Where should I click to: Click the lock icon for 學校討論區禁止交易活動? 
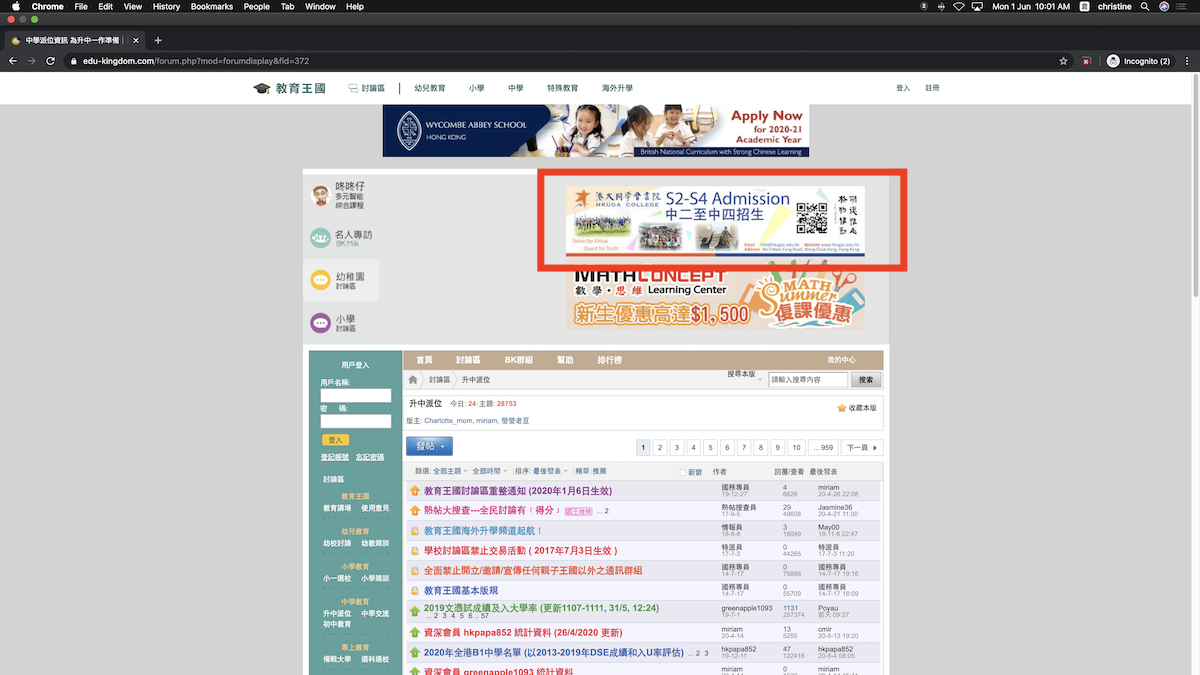[414, 551]
